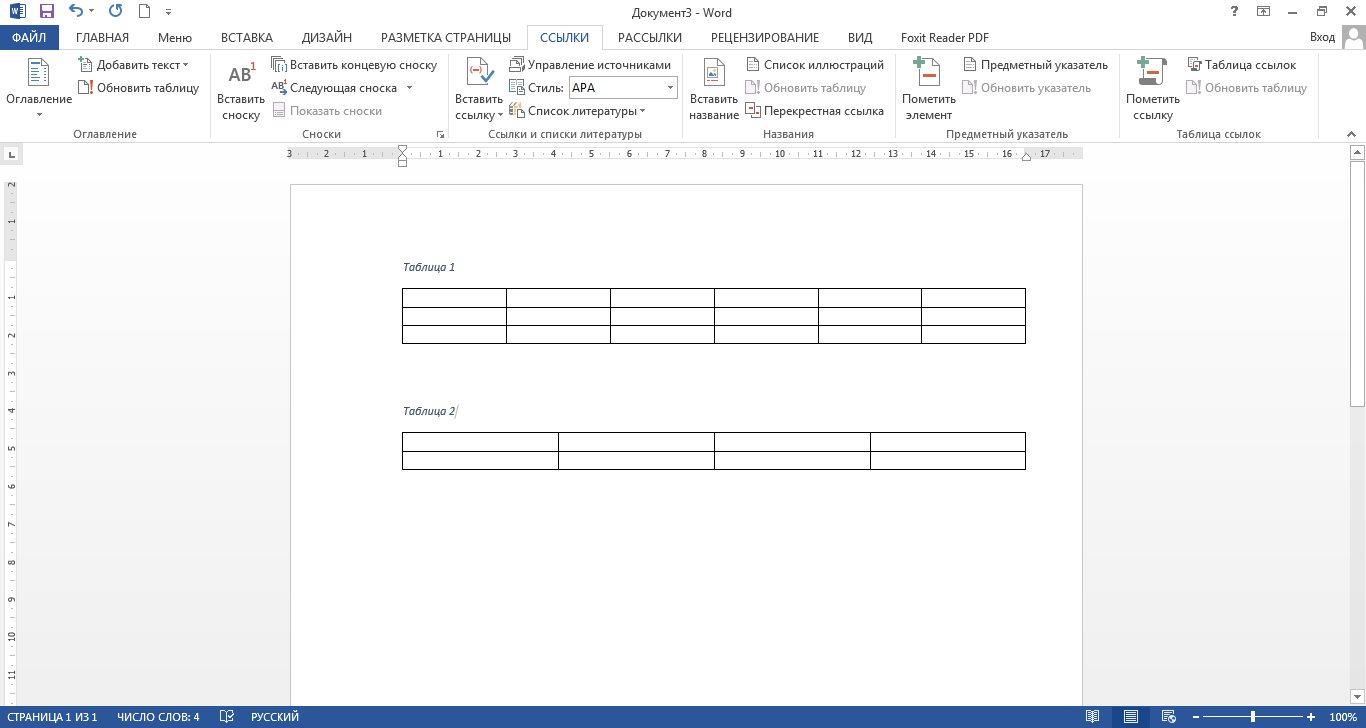Screen dimensions: 1366x728
Task: Open the Следующая сноска dropdown arrow
Action: coord(409,88)
